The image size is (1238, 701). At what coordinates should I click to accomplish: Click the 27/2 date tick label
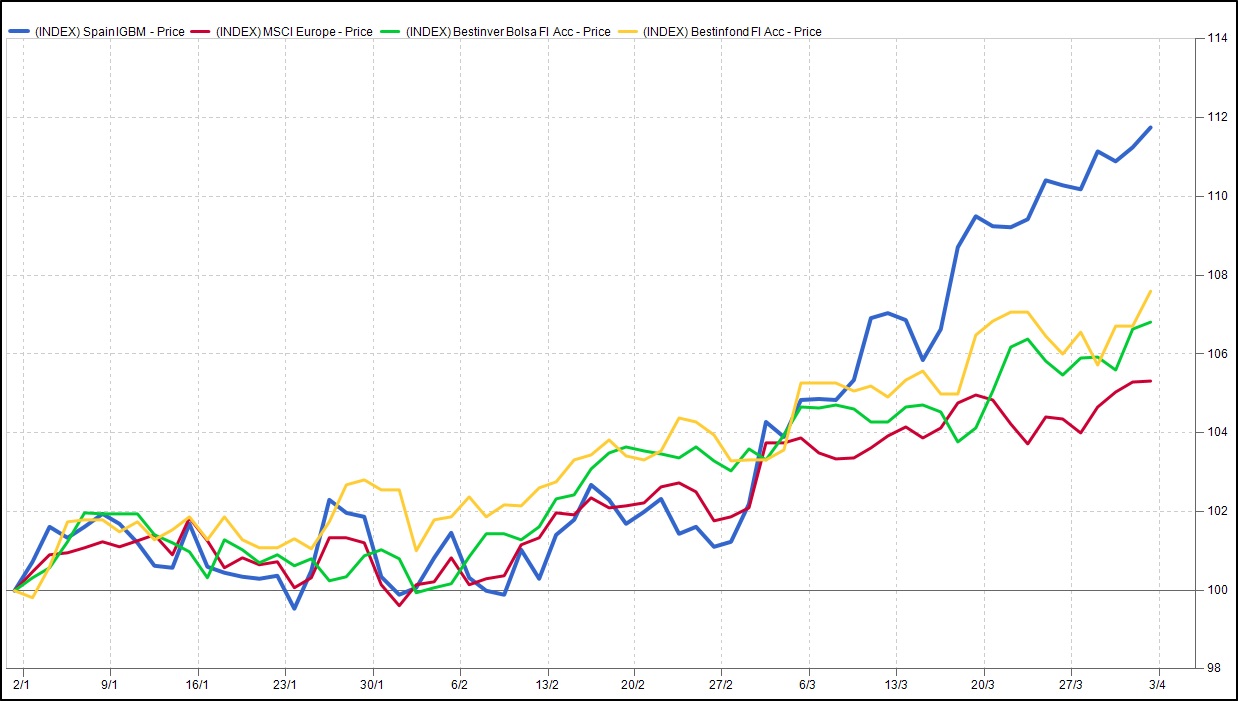(x=721, y=685)
